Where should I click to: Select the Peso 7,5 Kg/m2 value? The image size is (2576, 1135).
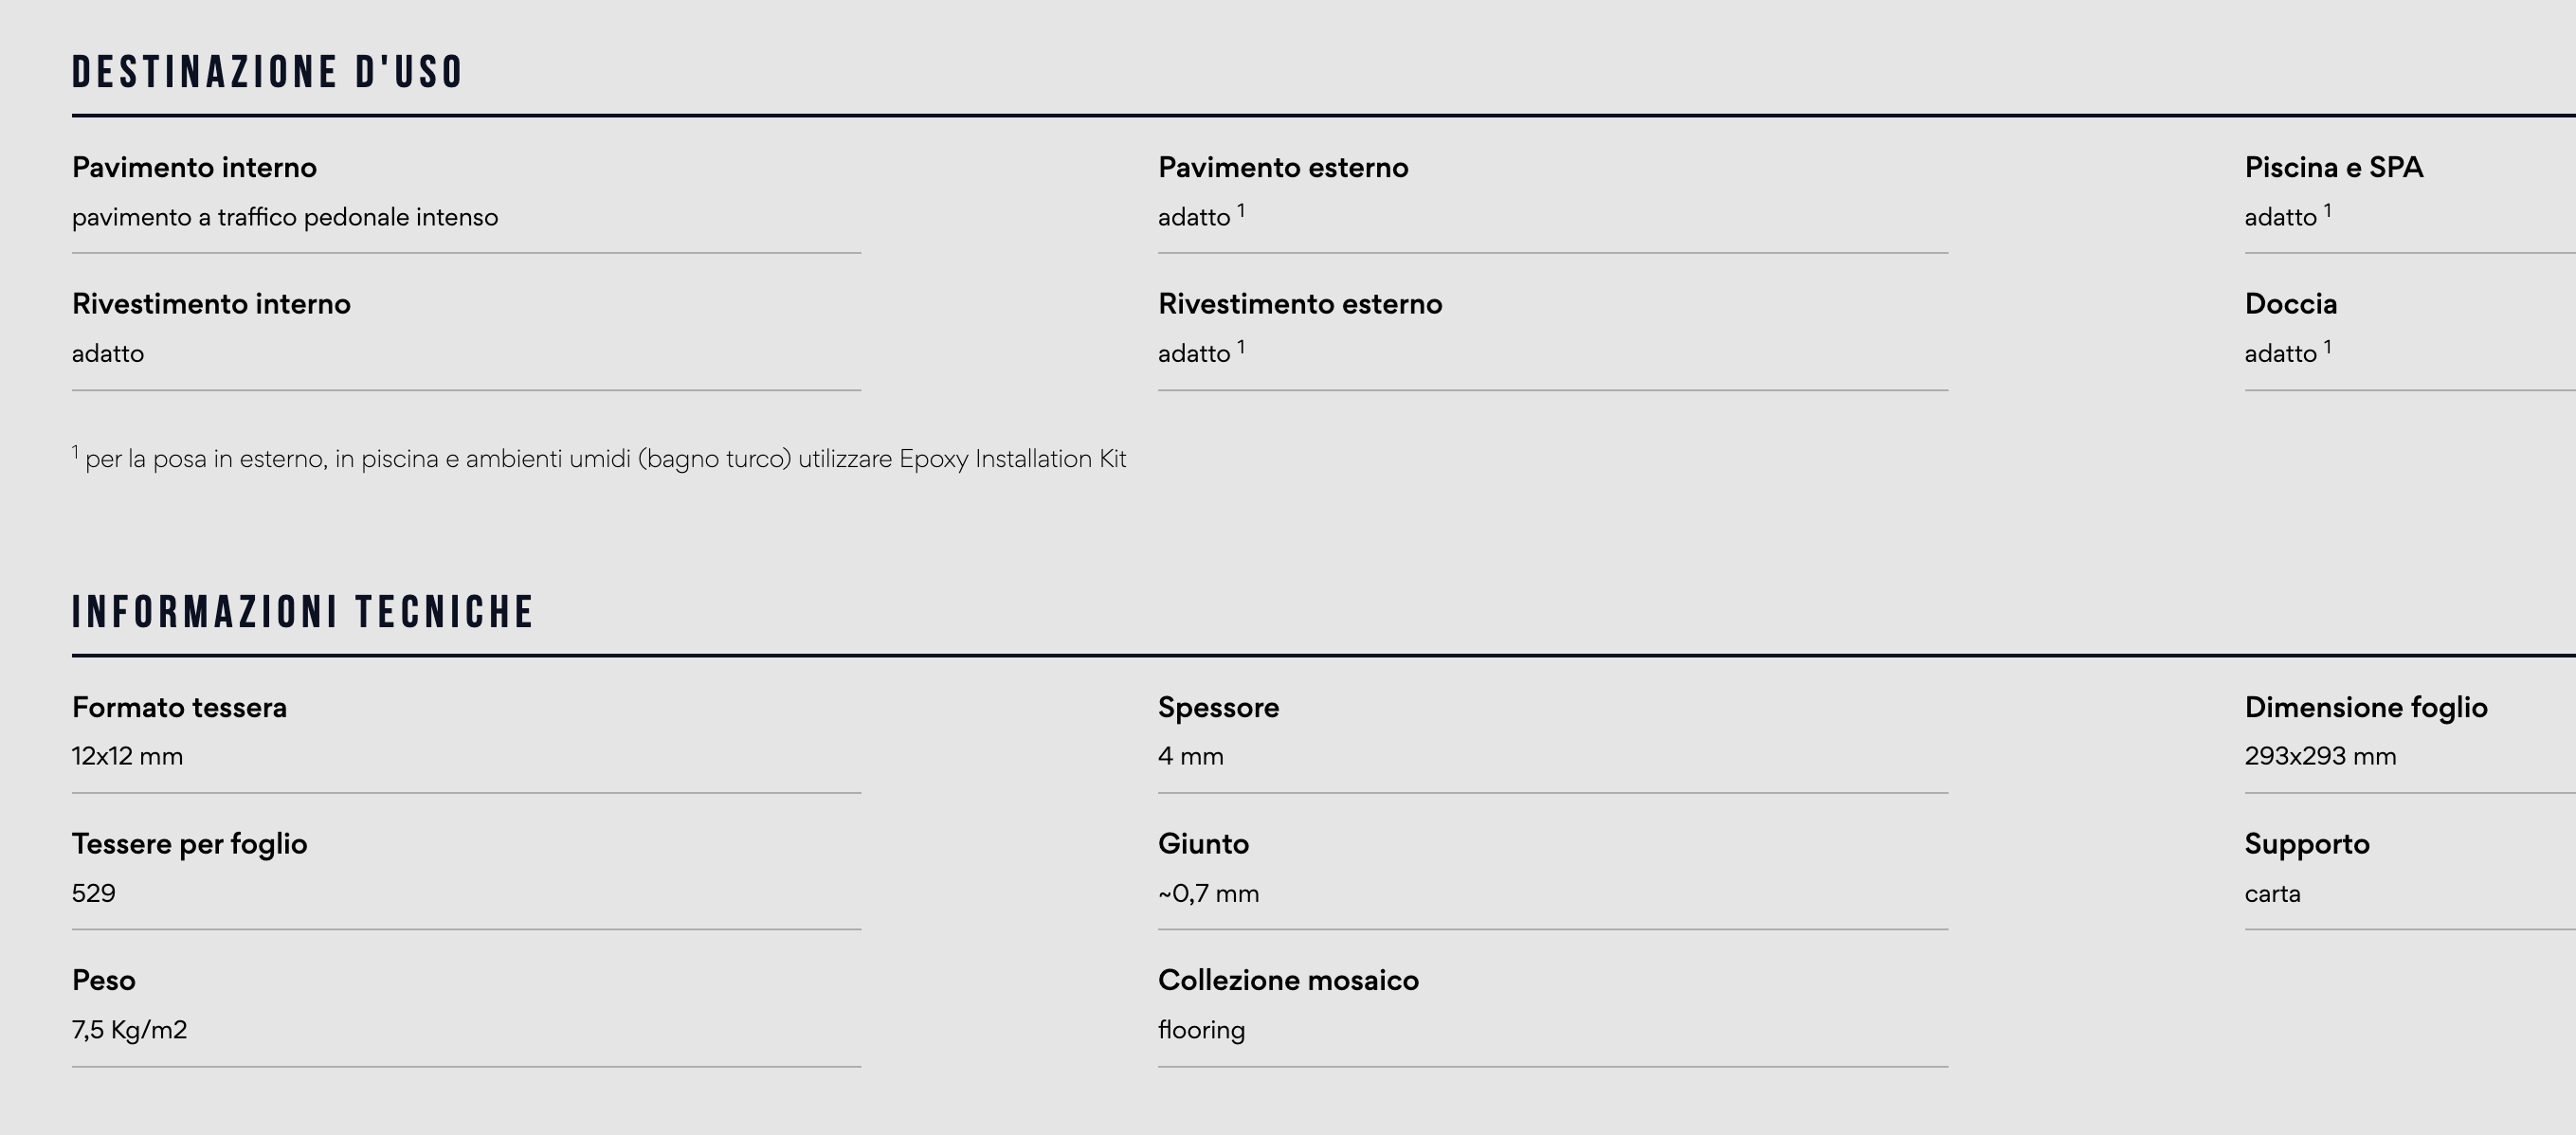pos(129,1030)
